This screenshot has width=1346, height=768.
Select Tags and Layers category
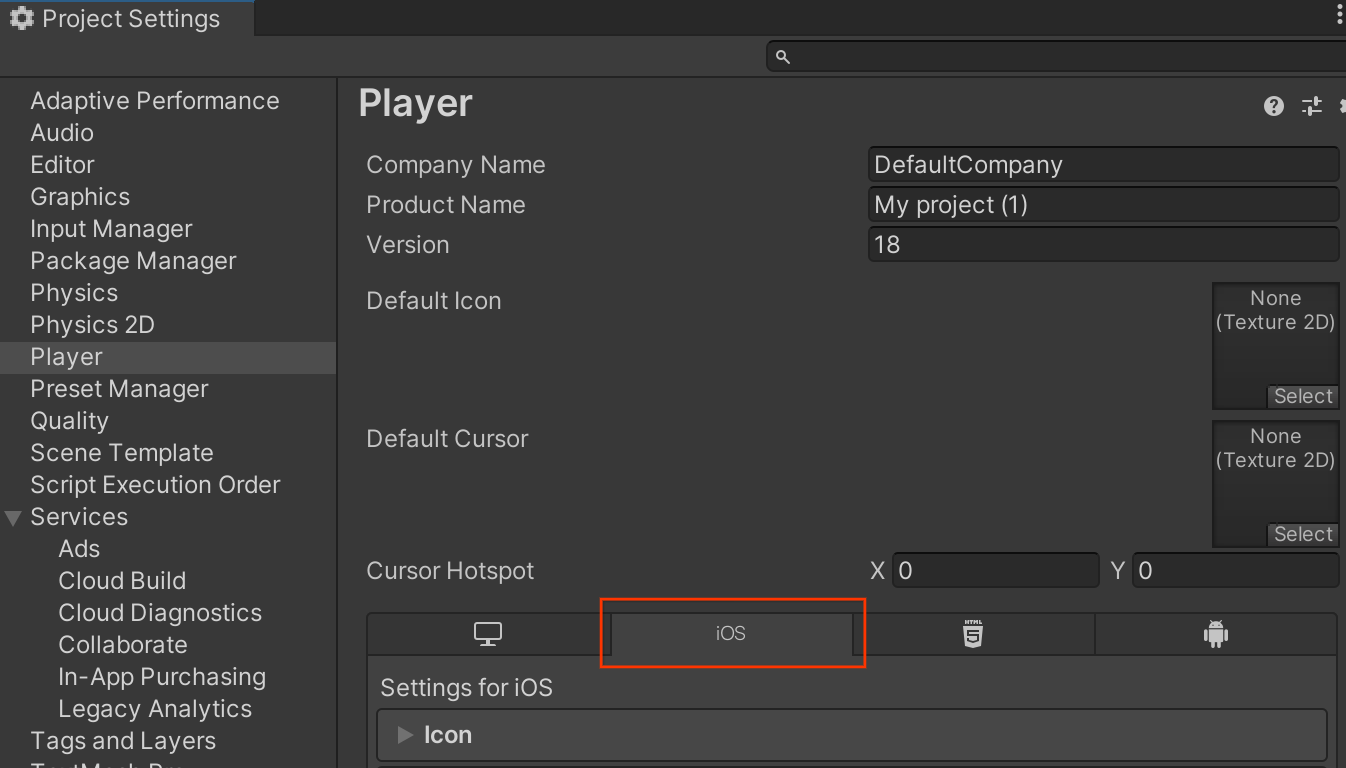pyautogui.click(x=123, y=741)
